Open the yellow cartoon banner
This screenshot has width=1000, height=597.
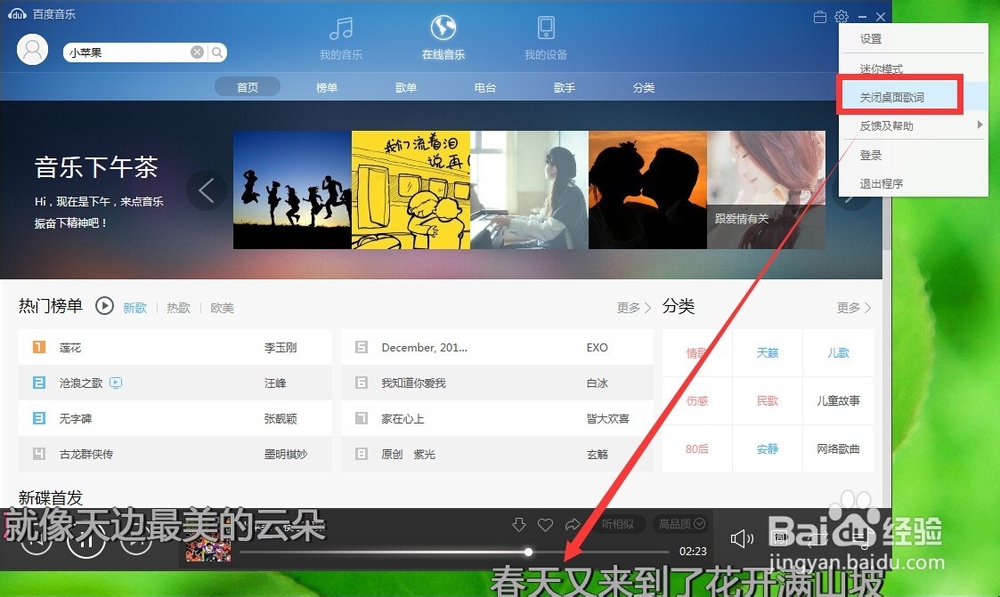pos(411,189)
